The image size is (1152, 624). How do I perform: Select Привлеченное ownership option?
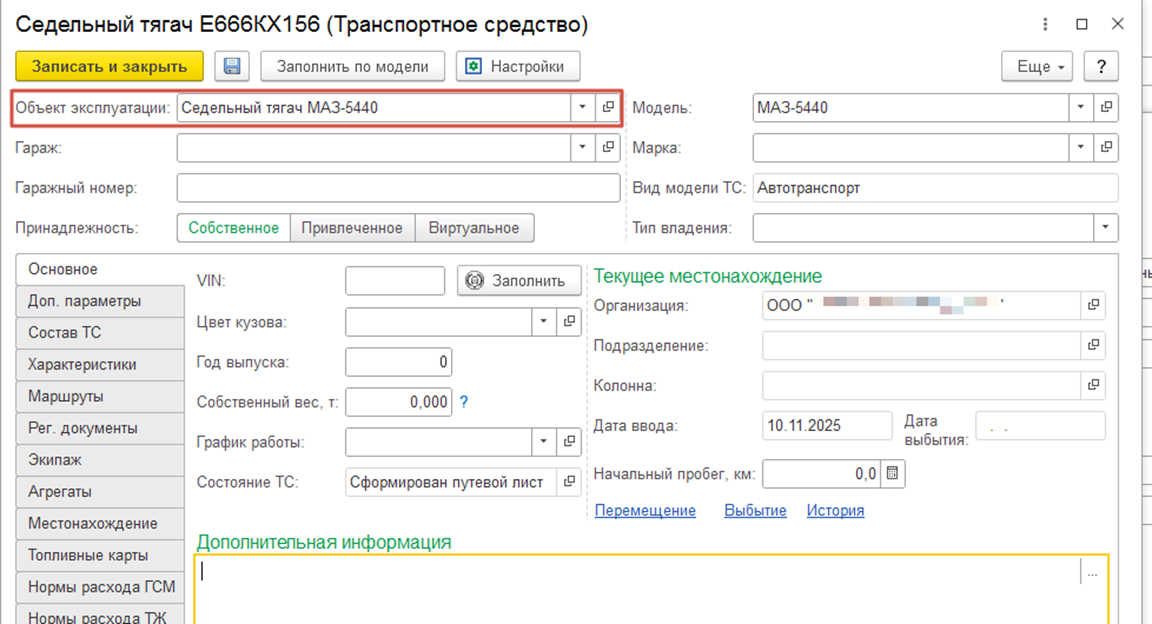(x=352, y=228)
